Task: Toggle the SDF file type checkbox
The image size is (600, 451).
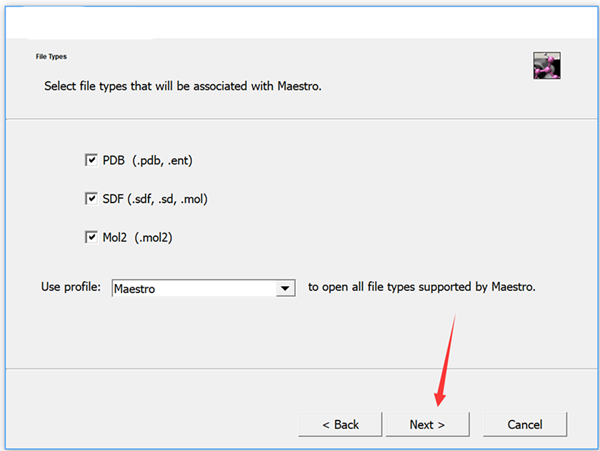Action: pos(91,199)
